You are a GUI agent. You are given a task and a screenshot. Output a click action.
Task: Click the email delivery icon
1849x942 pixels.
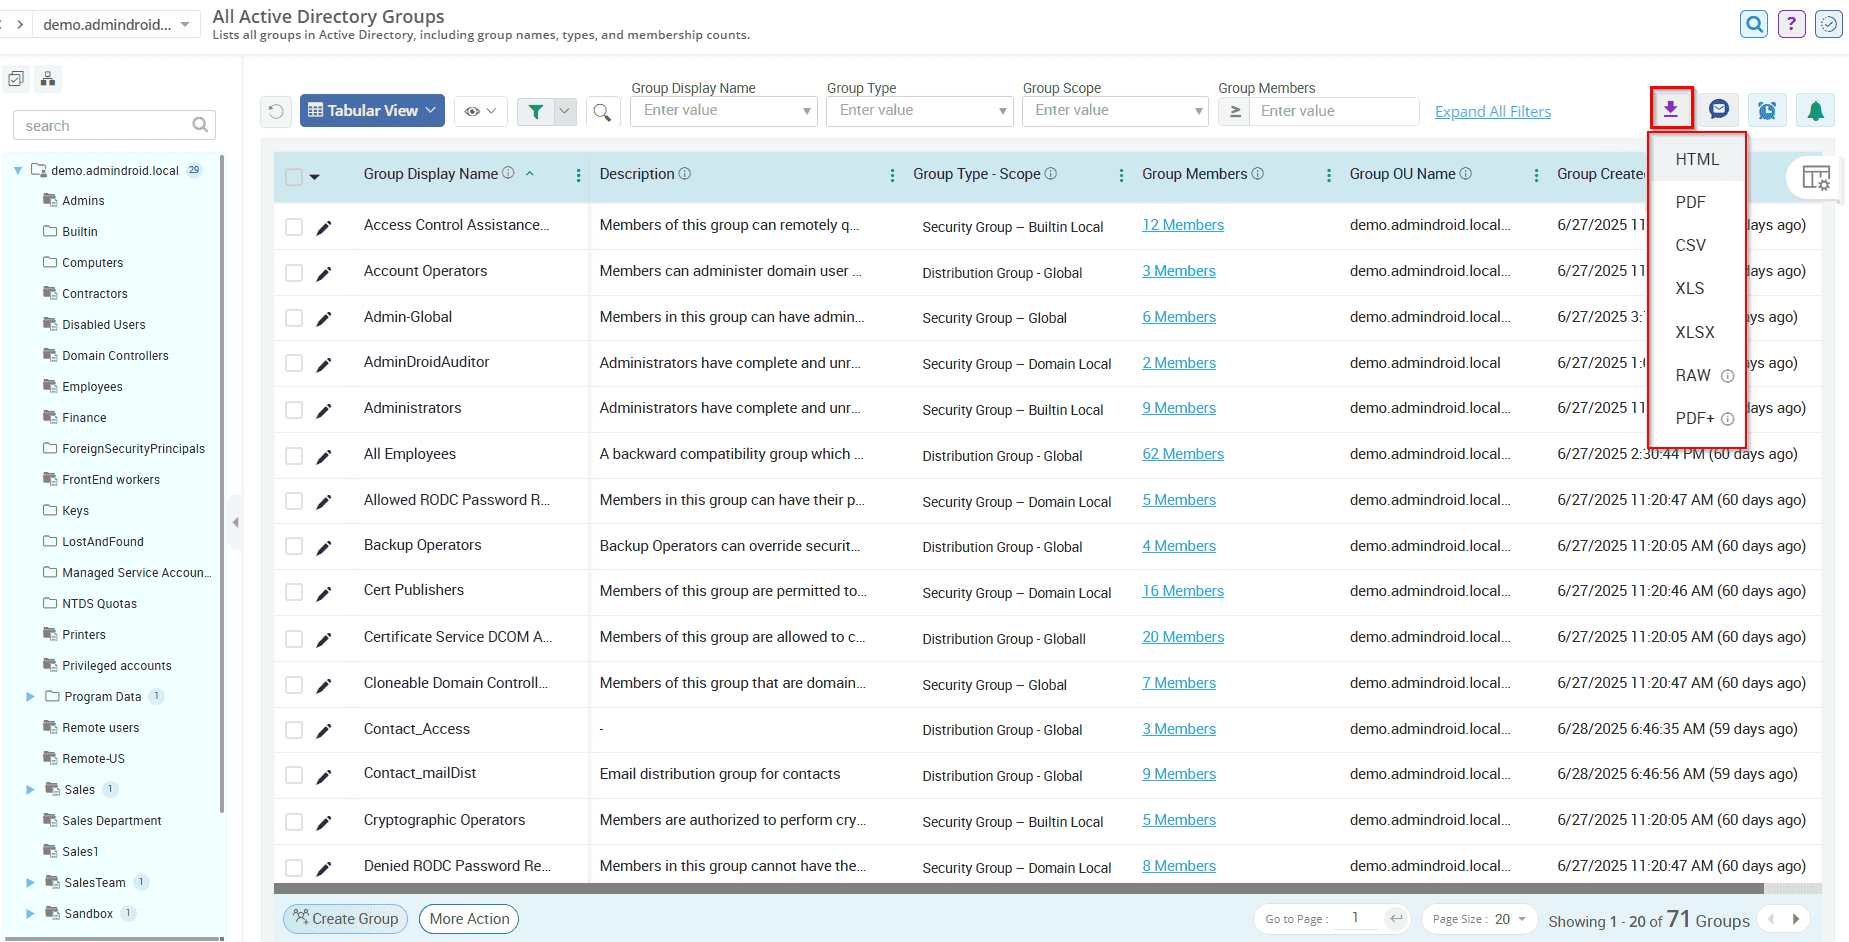point(1719,109)
